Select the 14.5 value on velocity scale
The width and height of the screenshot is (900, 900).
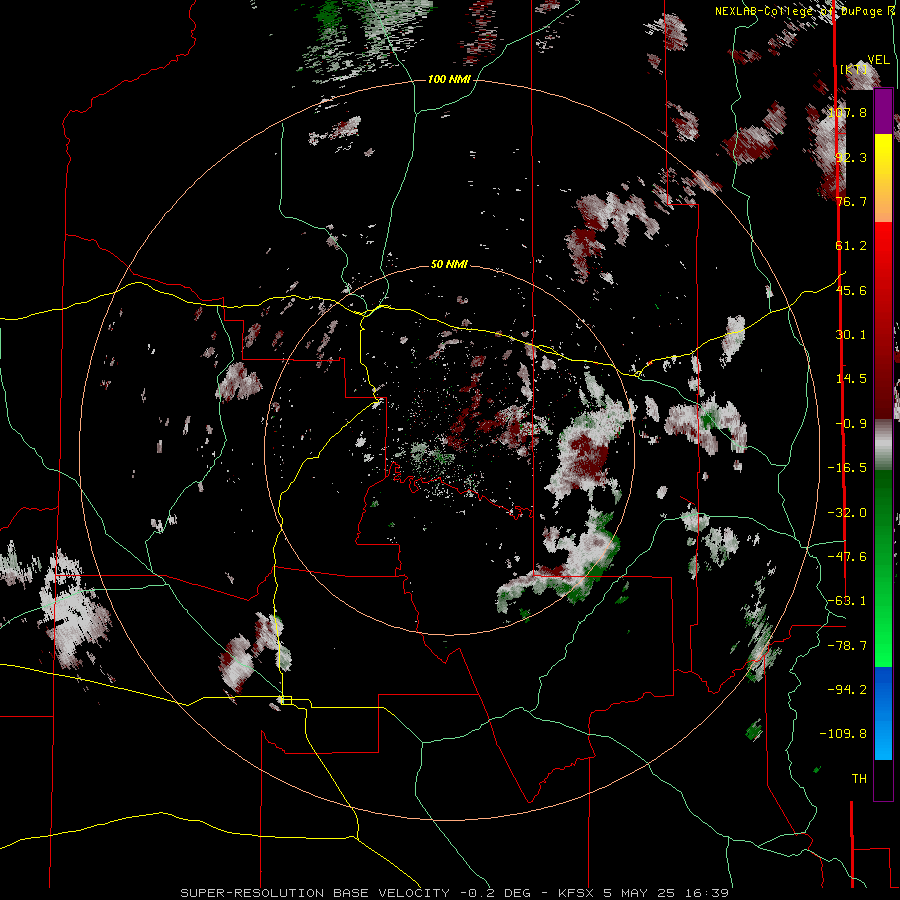click(851, 379)
